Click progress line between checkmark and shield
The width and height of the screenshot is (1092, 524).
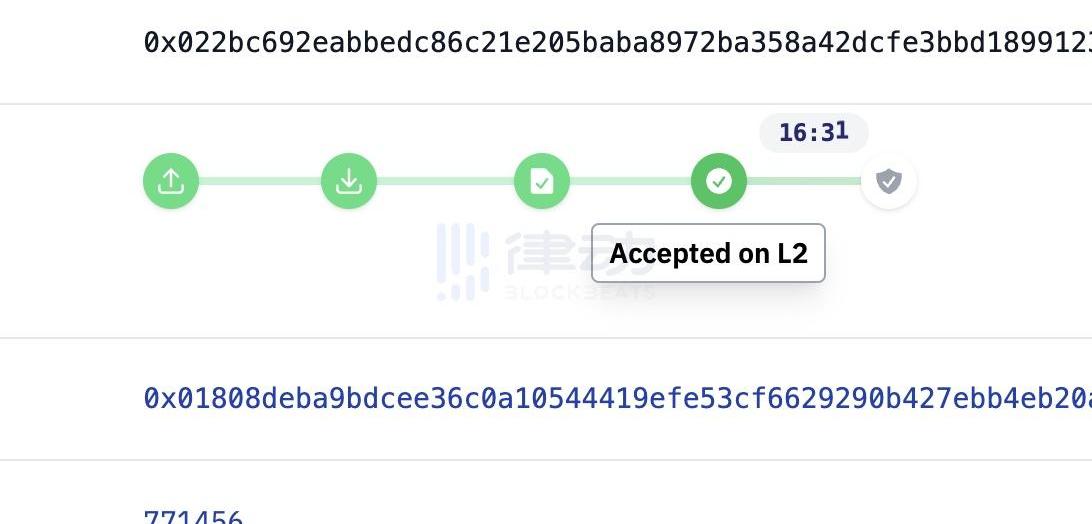[x=803, y=181]
